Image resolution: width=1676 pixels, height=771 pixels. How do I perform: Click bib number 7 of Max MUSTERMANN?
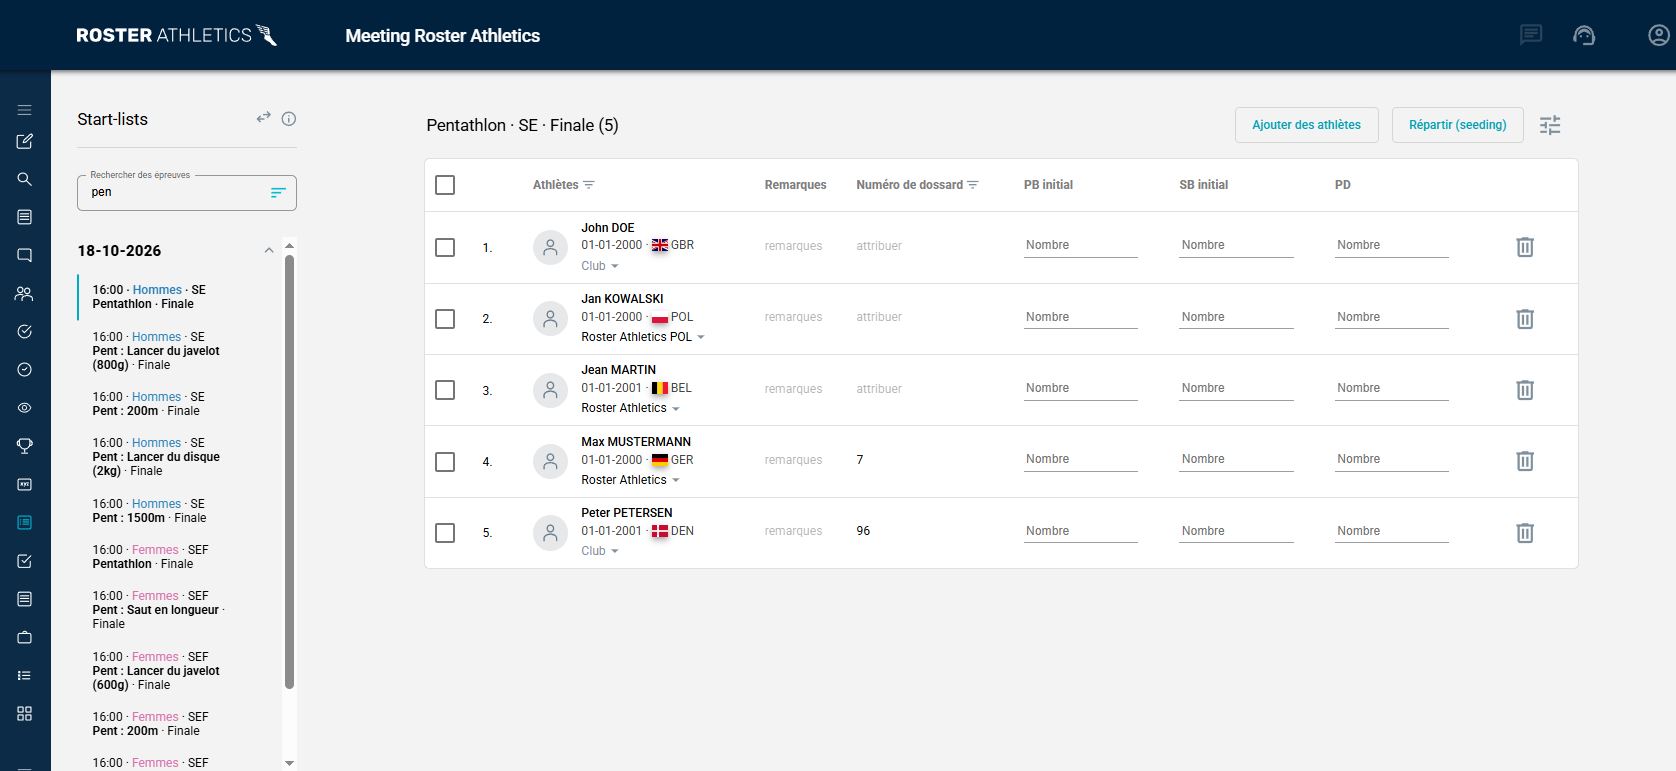click(x=860, y=460)
